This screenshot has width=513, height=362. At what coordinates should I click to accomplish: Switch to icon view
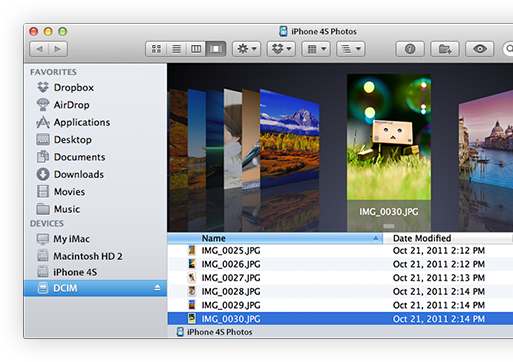(x=156, y=49)
